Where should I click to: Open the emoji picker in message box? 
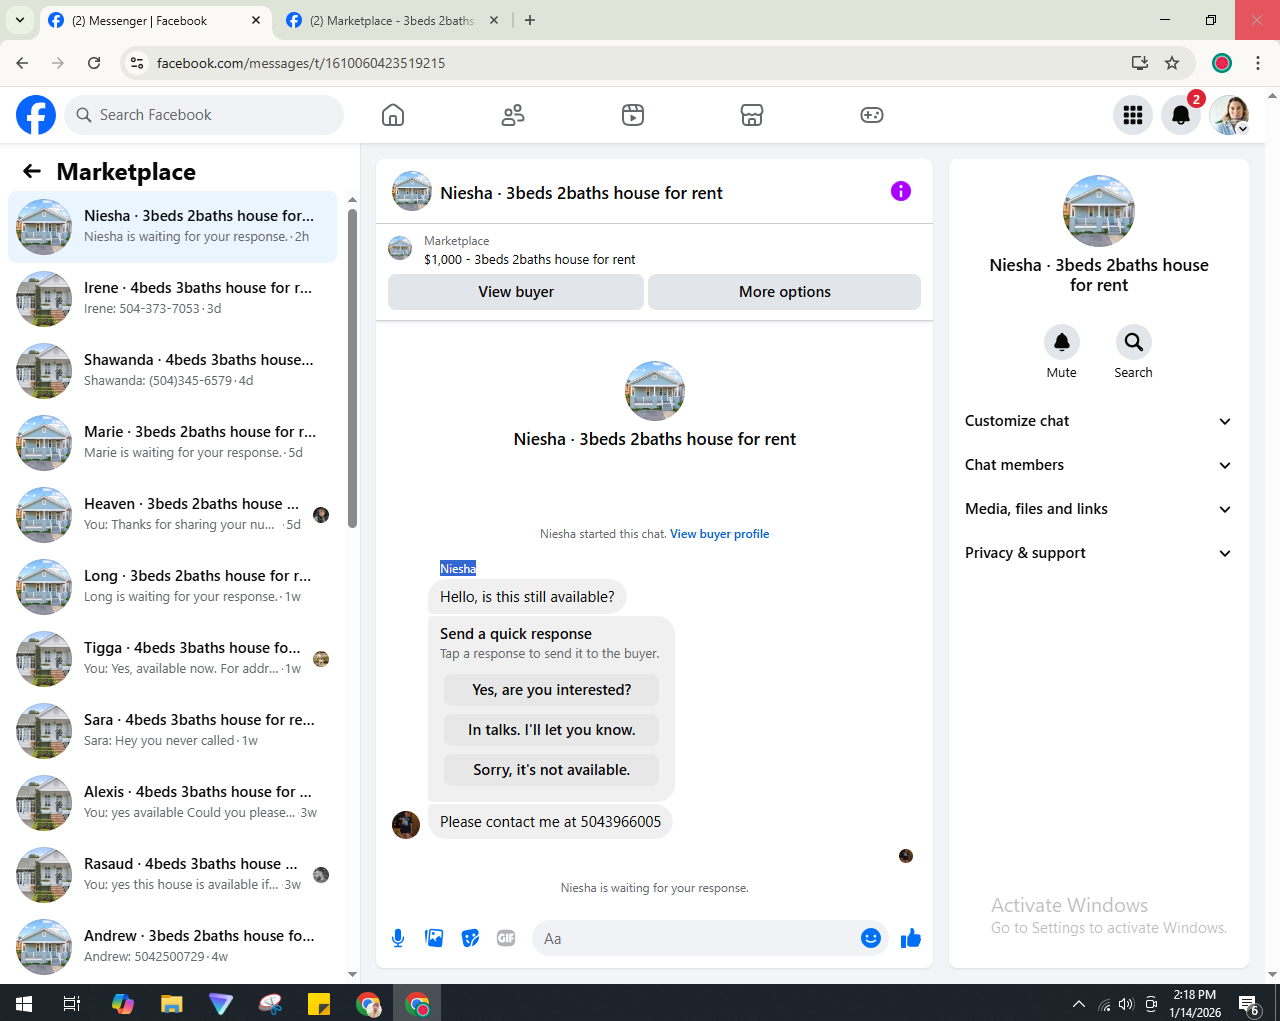point(871,938)
